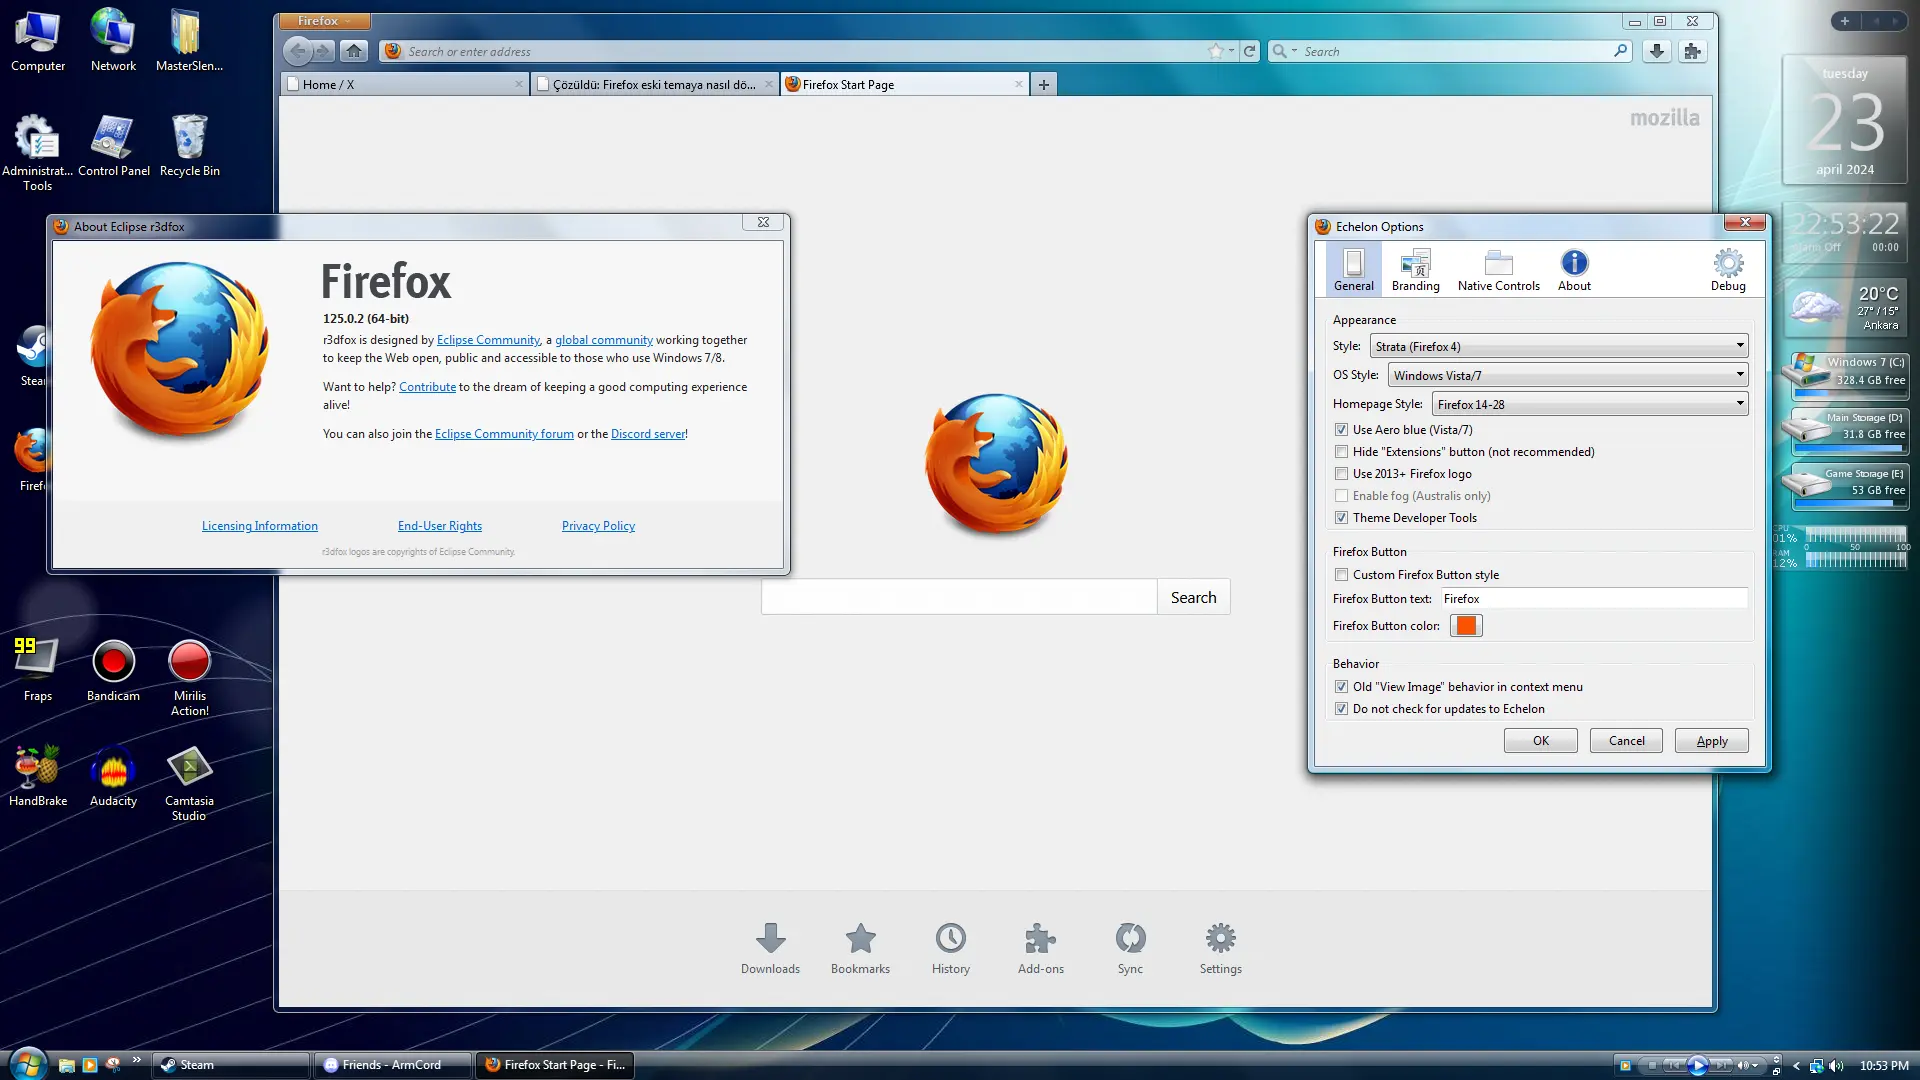Open the Firefox home page button

pyautogui.click(x=354, y=51)
